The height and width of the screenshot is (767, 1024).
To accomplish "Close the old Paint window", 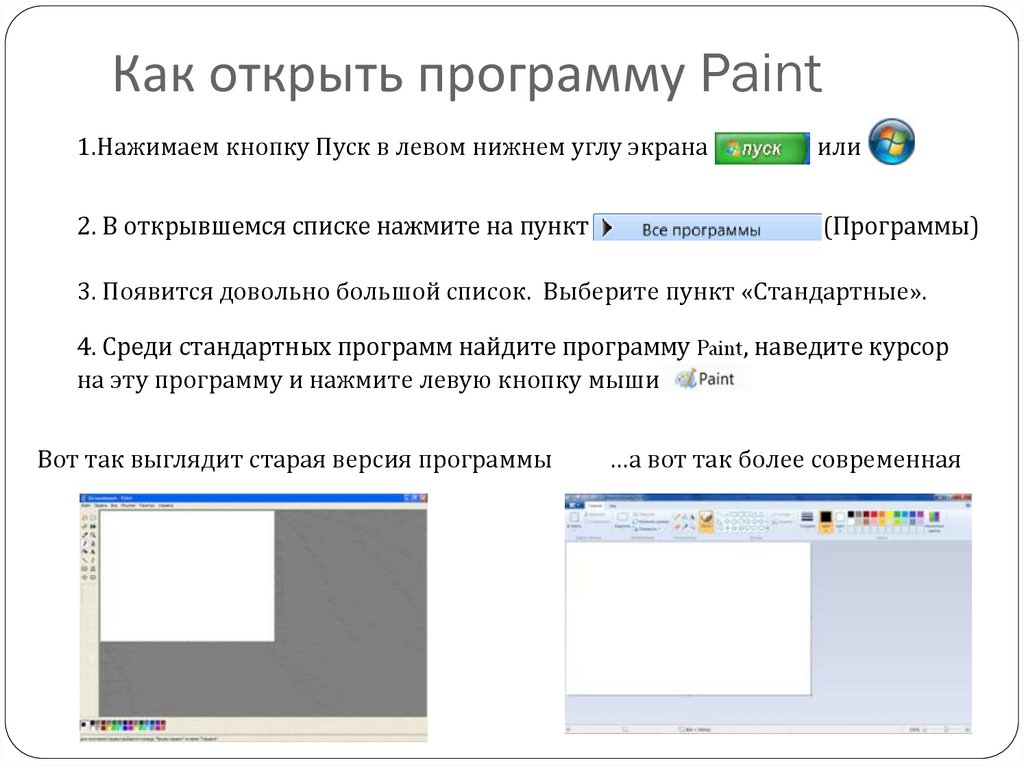I will point(423,498).
